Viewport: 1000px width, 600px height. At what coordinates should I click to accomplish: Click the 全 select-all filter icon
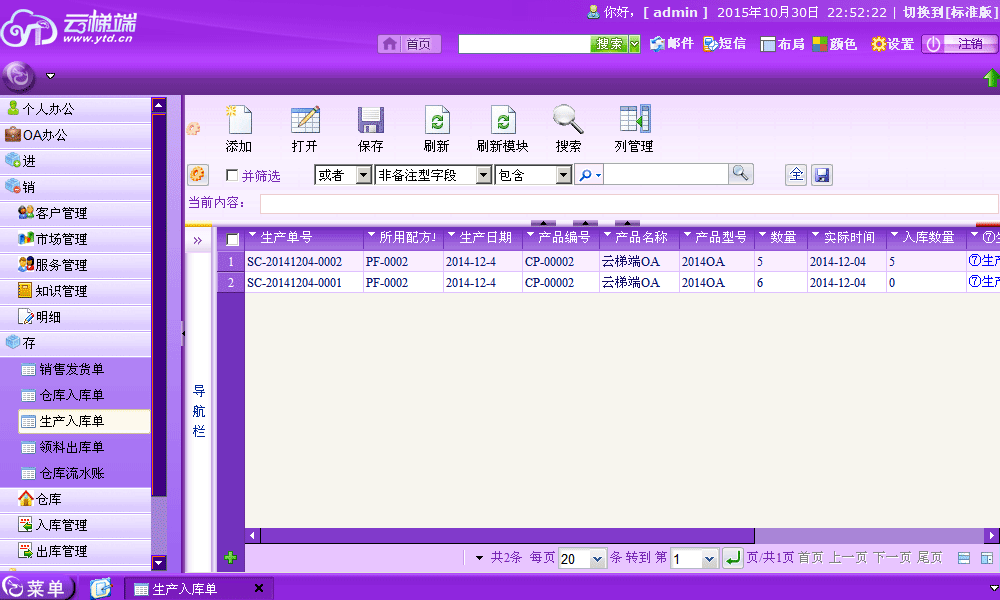pos(796,174)
